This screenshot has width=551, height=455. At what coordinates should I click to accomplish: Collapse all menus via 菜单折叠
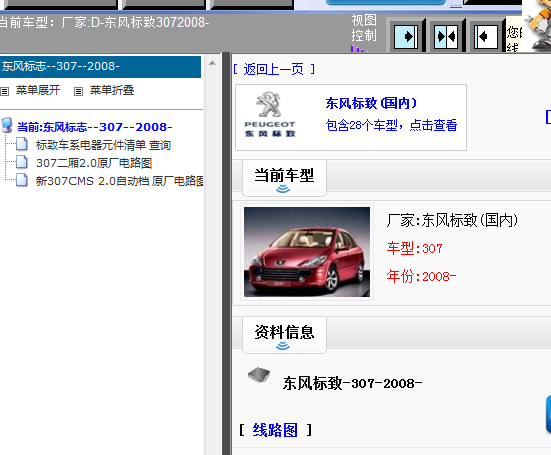click(x=112, y=90)
